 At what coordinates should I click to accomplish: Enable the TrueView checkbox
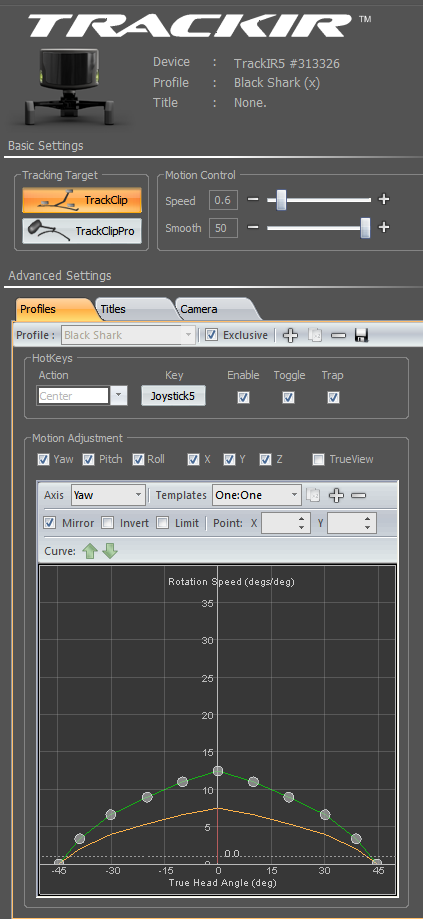coord(318,460)
